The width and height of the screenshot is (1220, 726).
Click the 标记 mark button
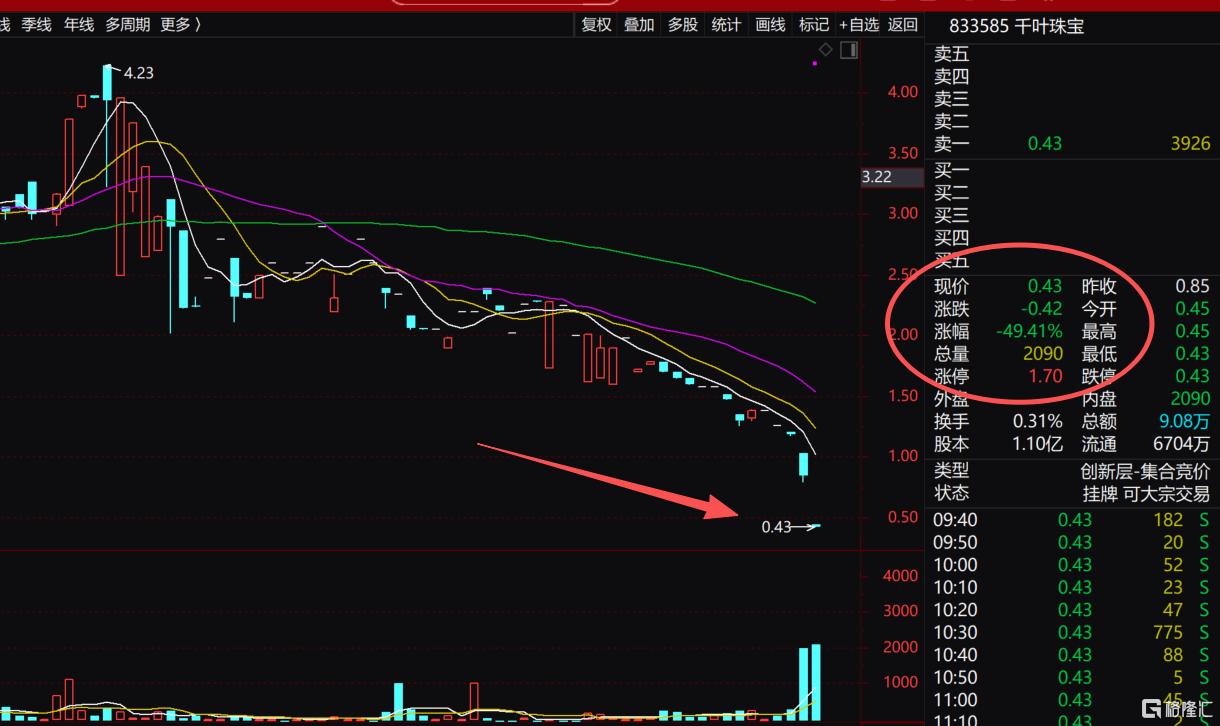pyautogui.click(x=814, y=24)
